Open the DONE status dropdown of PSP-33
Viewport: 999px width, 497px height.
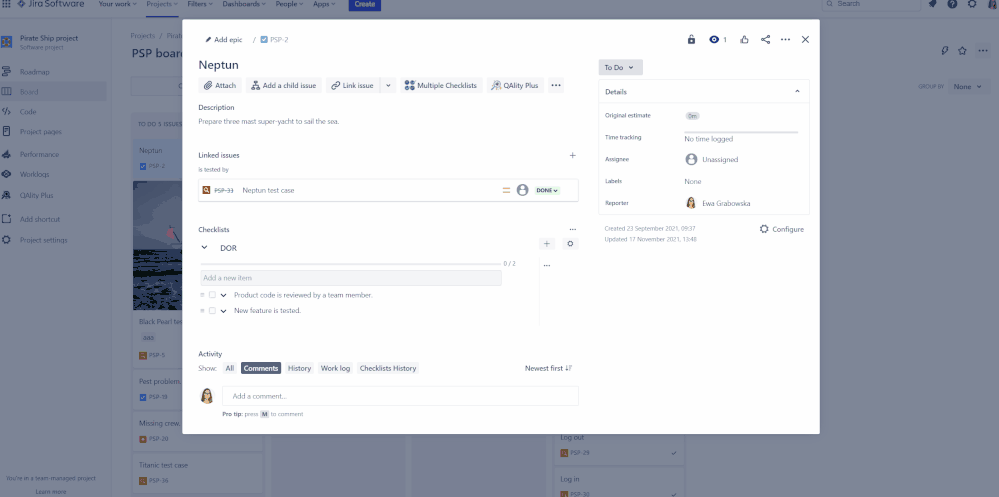[x=547, y=190]
